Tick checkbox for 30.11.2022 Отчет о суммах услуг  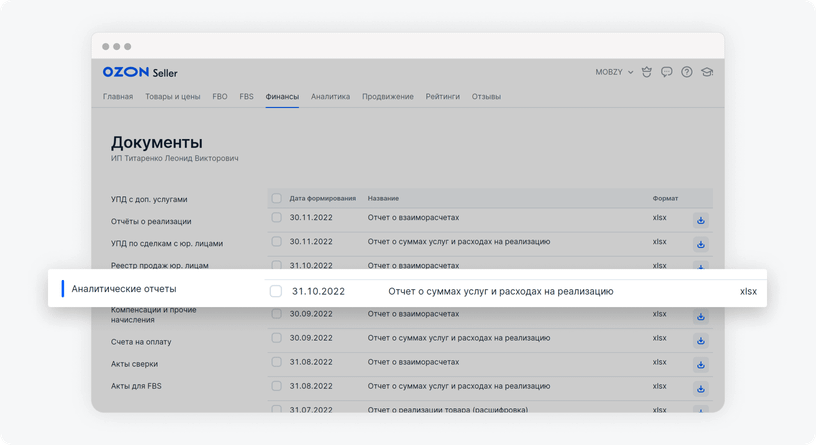coord(276,241)
